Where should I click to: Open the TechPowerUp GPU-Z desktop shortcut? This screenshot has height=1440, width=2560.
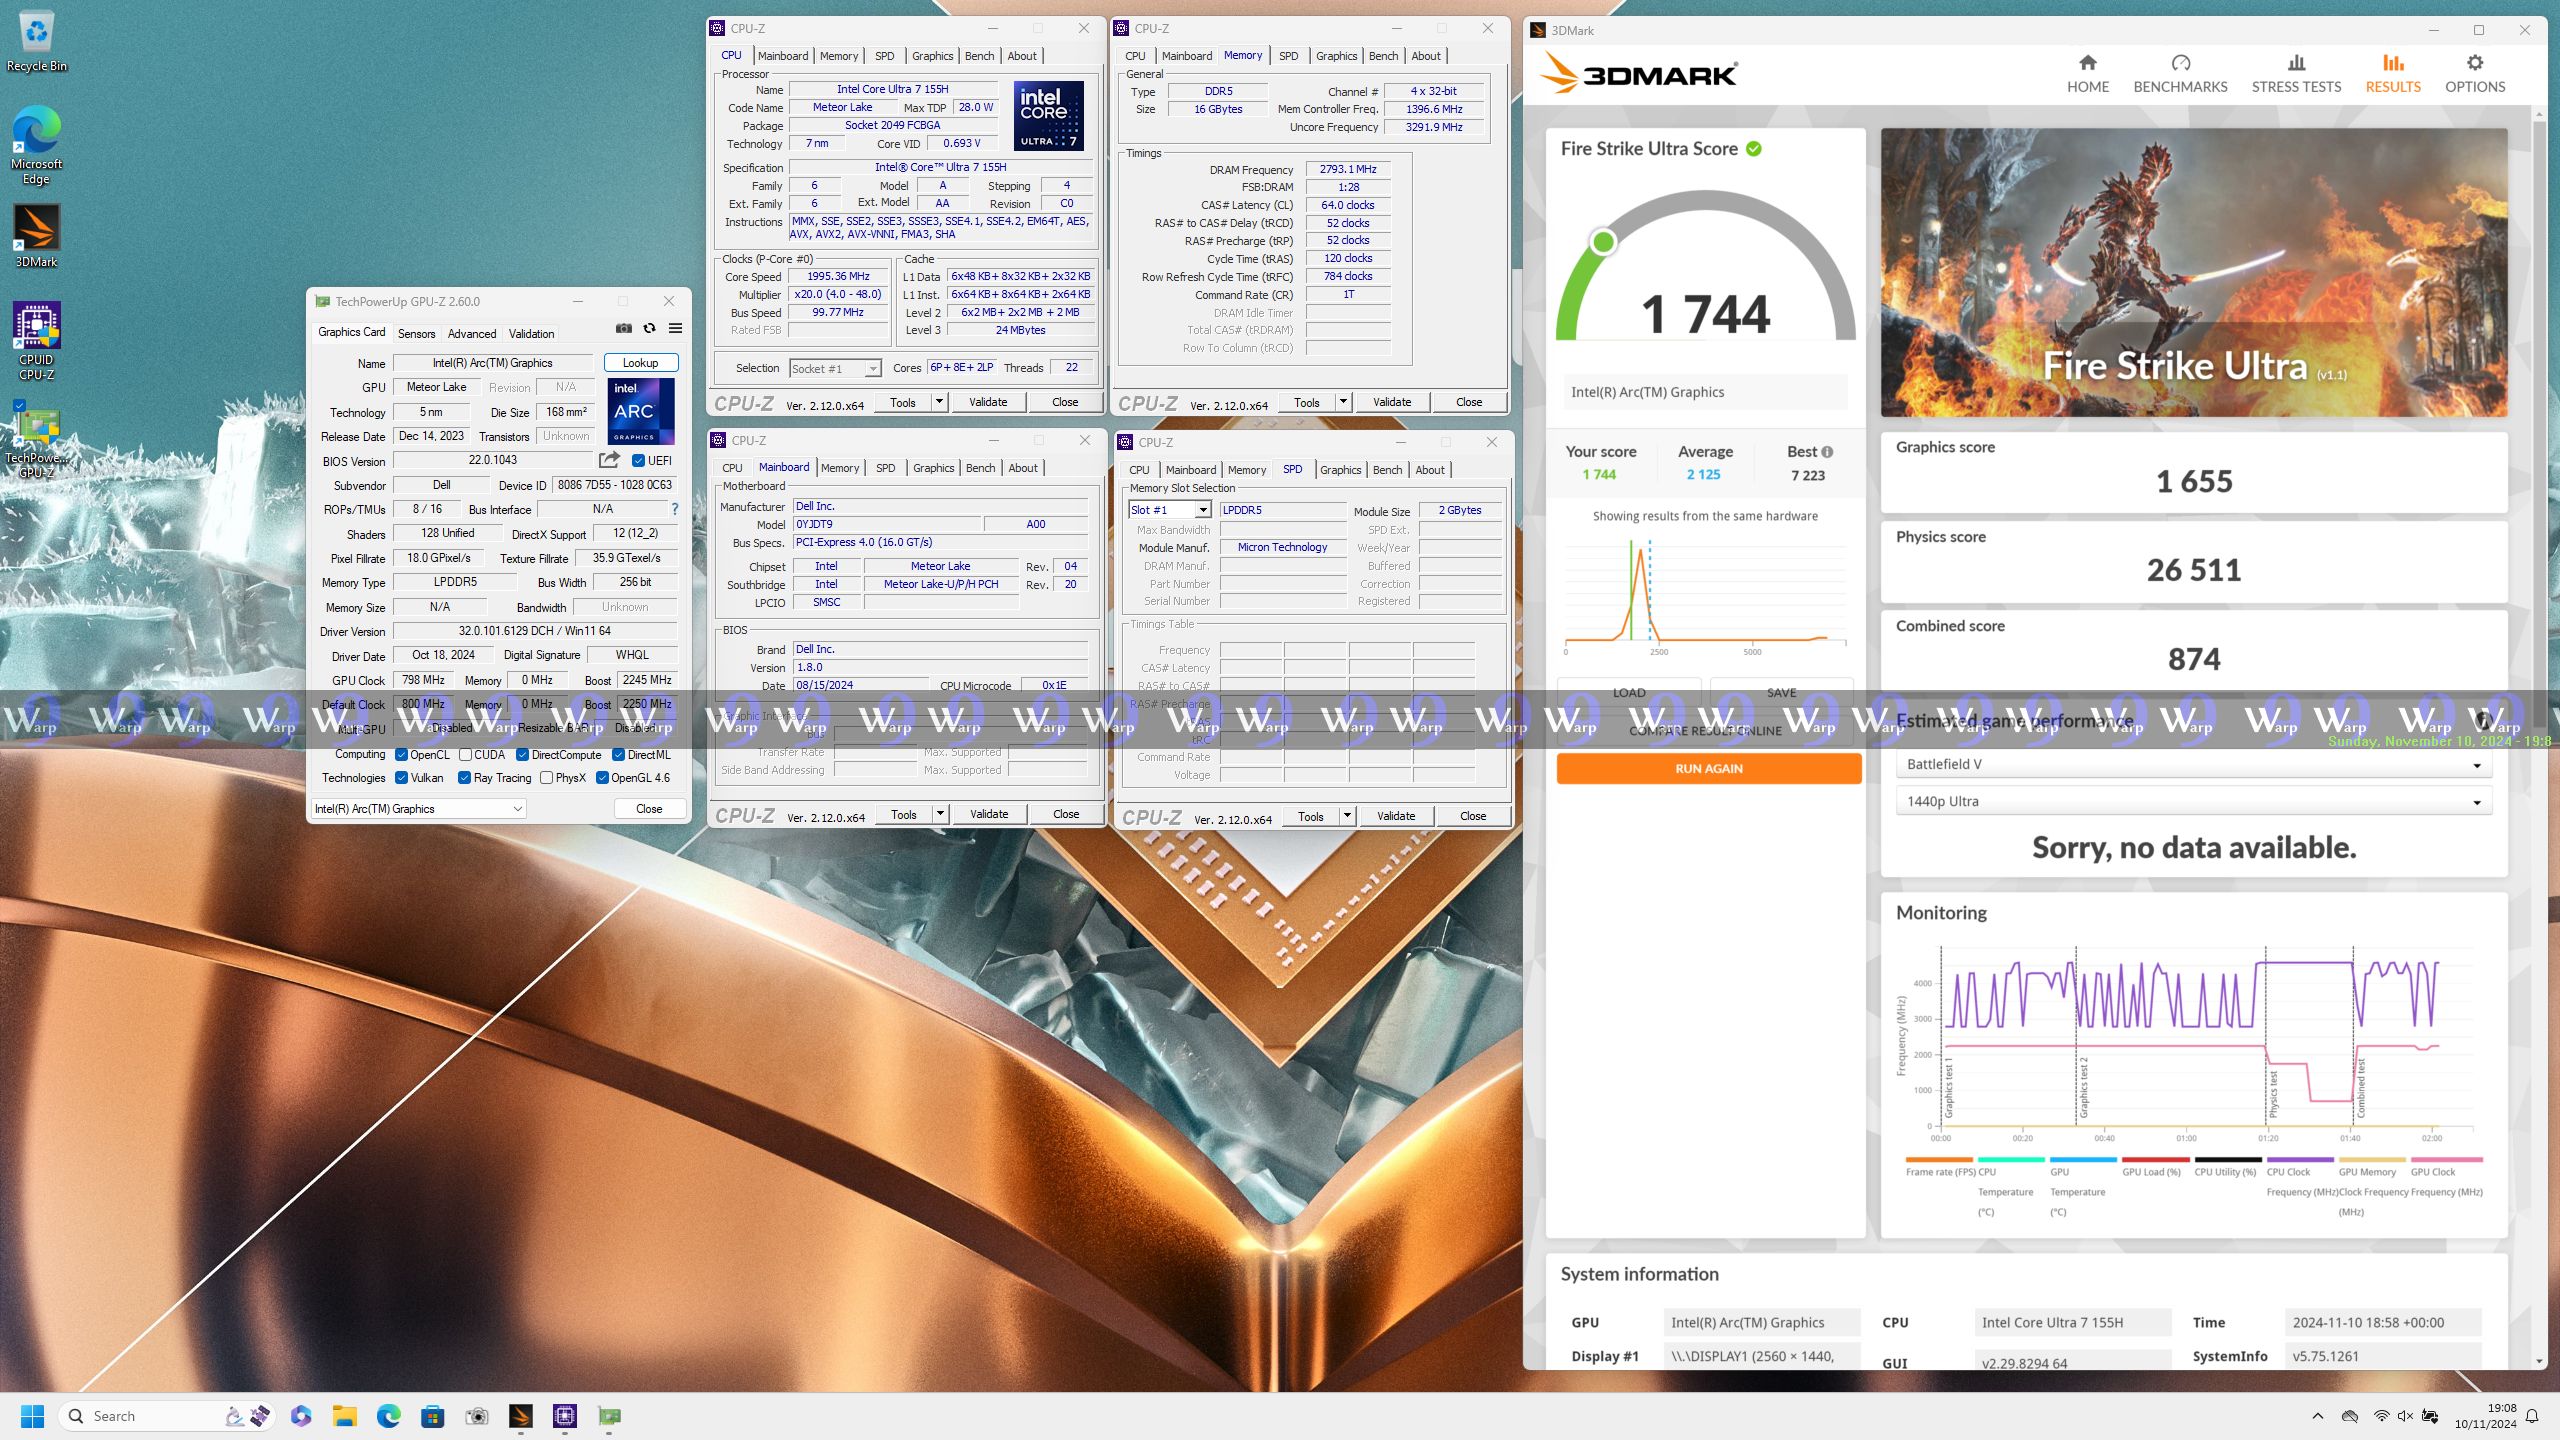[37, 442]
